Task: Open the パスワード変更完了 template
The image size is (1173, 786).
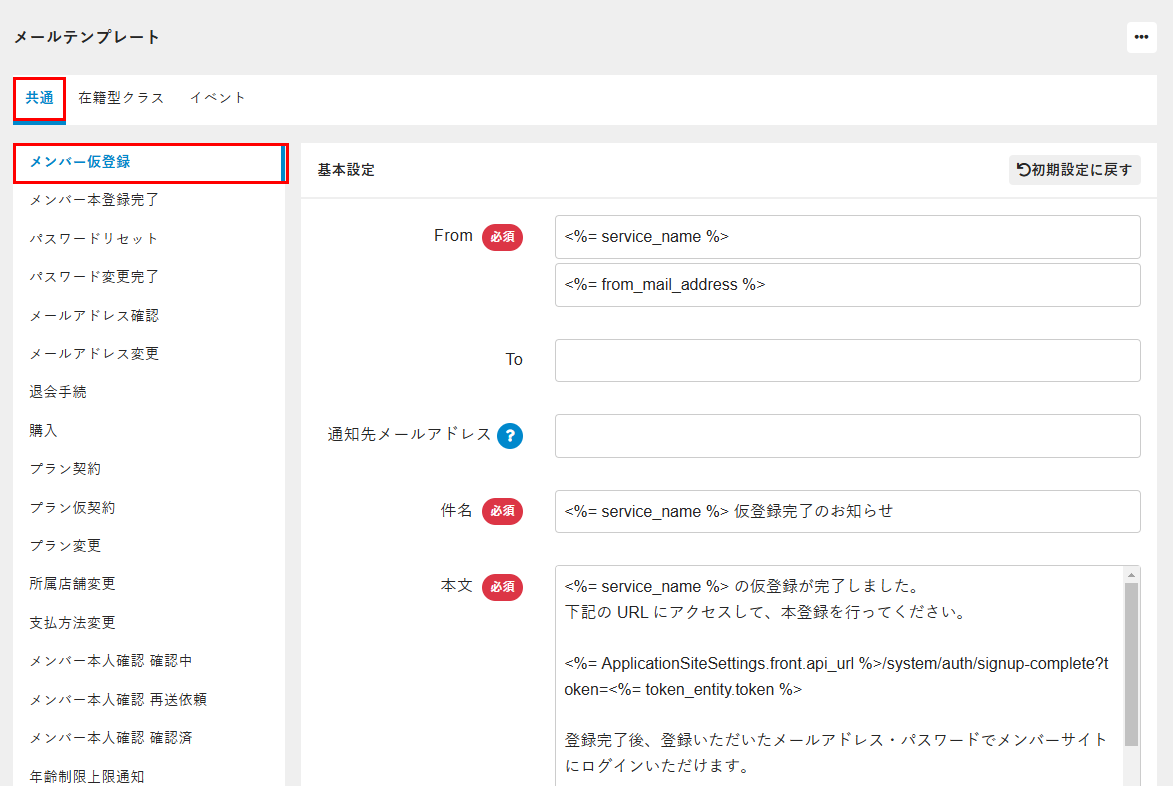Action: (x=94, y=277)
